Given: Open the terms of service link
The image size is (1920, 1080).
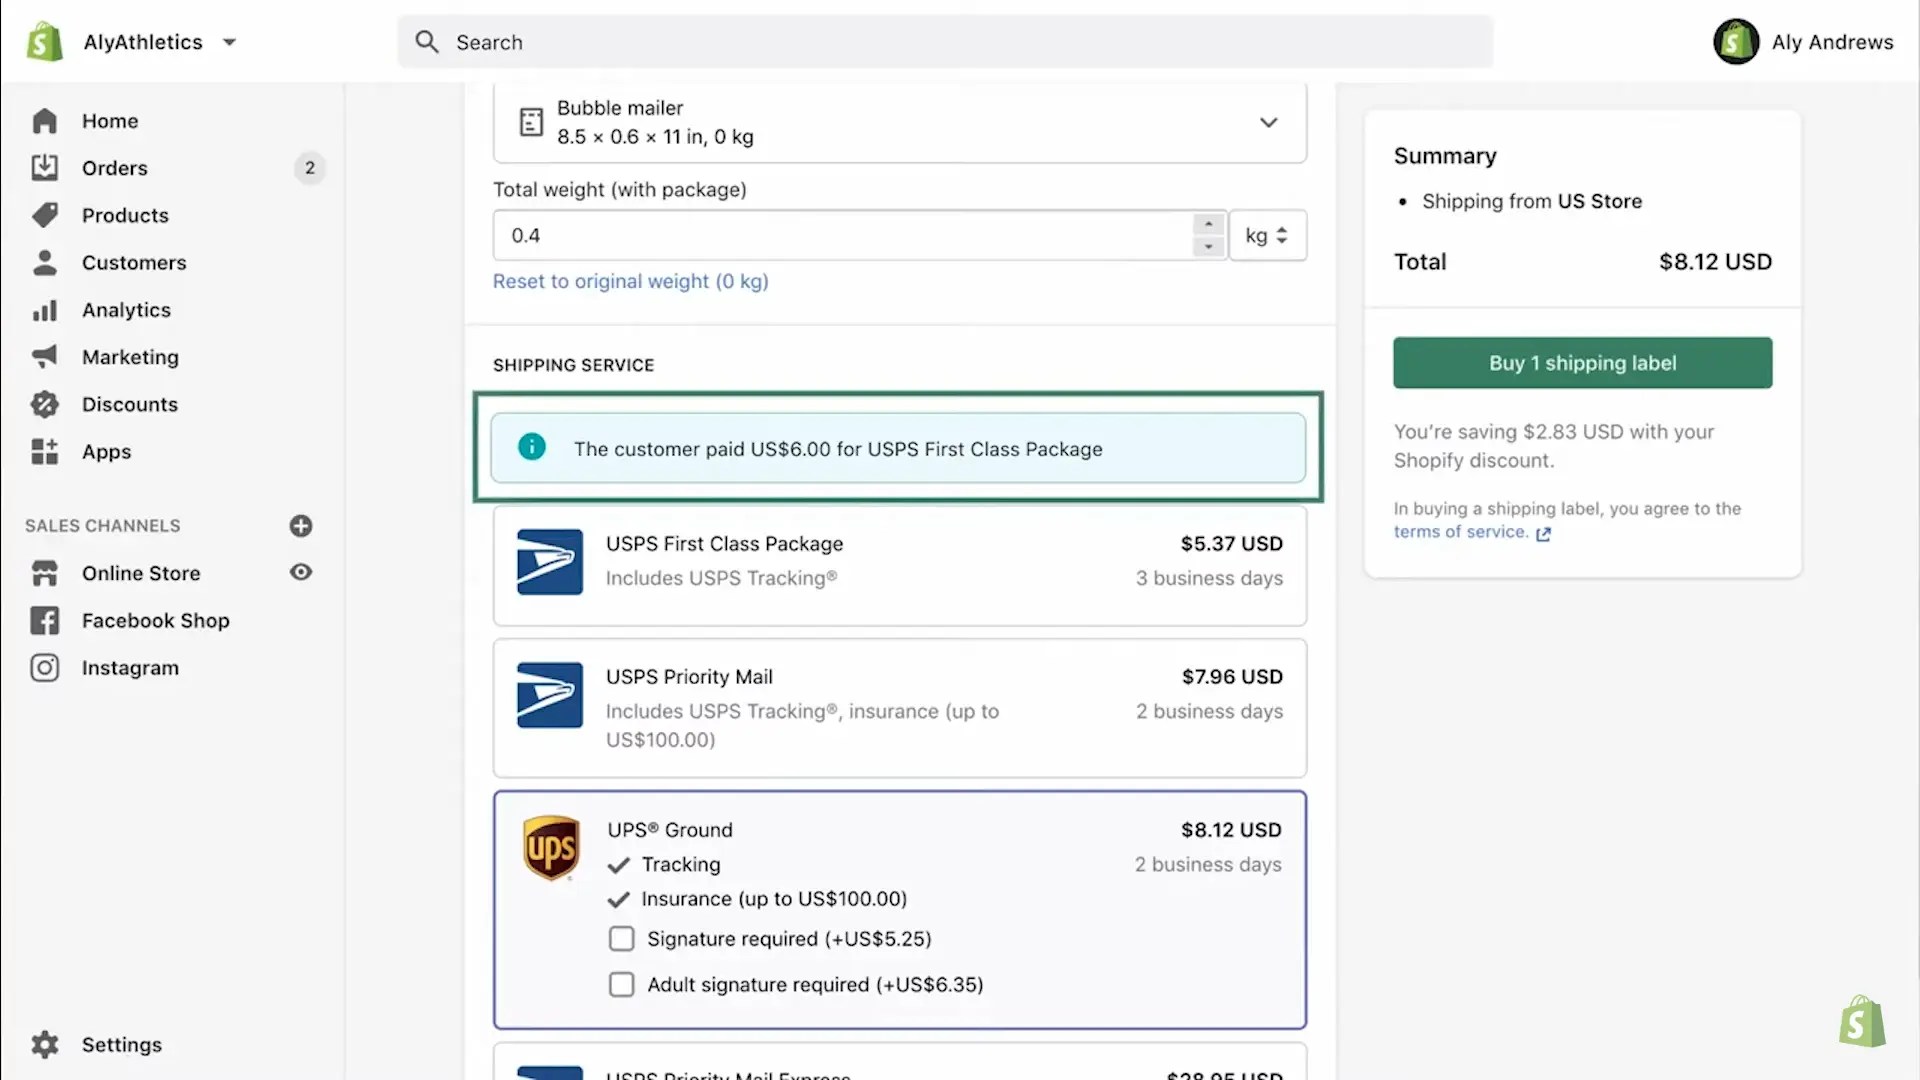Looking at the screenshot, I should (1460, 531).
